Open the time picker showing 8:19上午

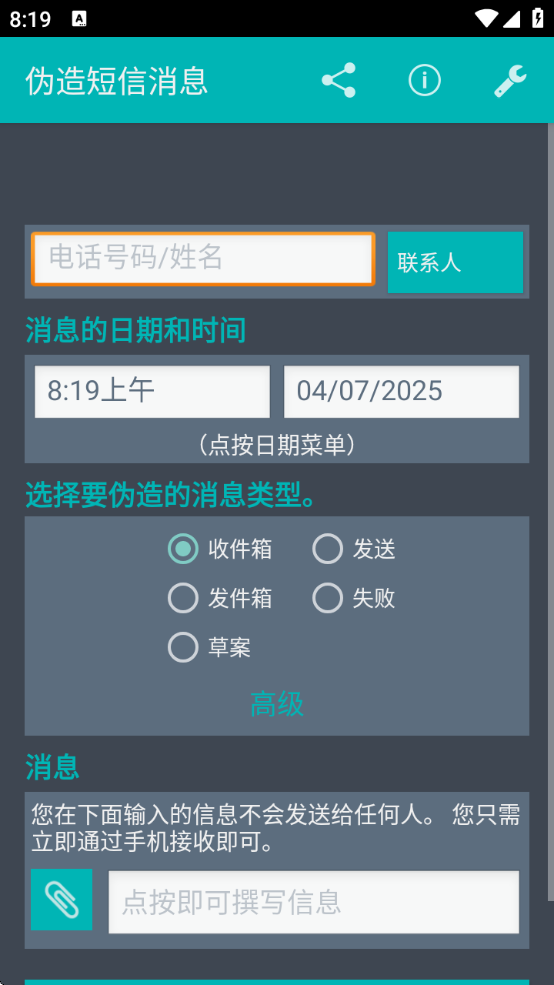coord(152,391)
